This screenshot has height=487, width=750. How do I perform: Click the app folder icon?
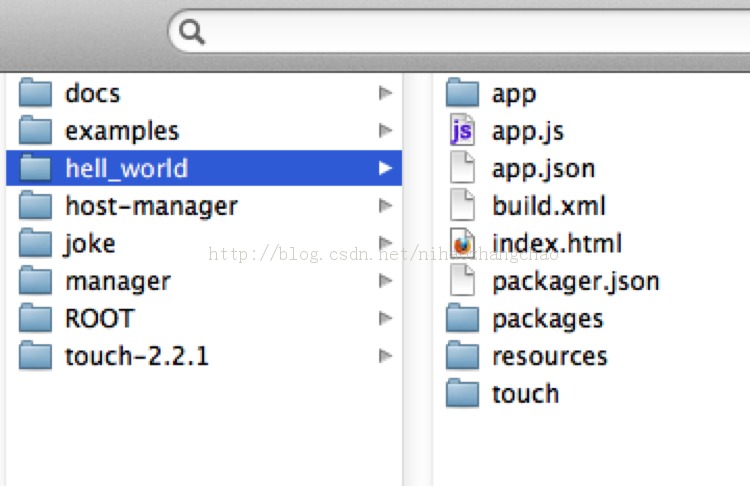coord(462,92)
